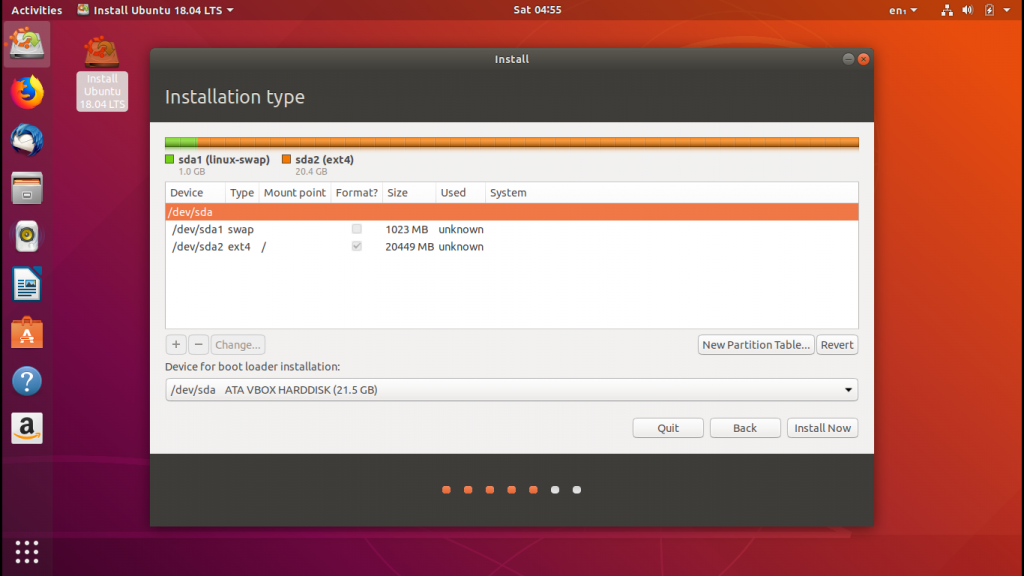Click the Change... button
Viewport: 1024px width, 576px height.
pos(238,344)
